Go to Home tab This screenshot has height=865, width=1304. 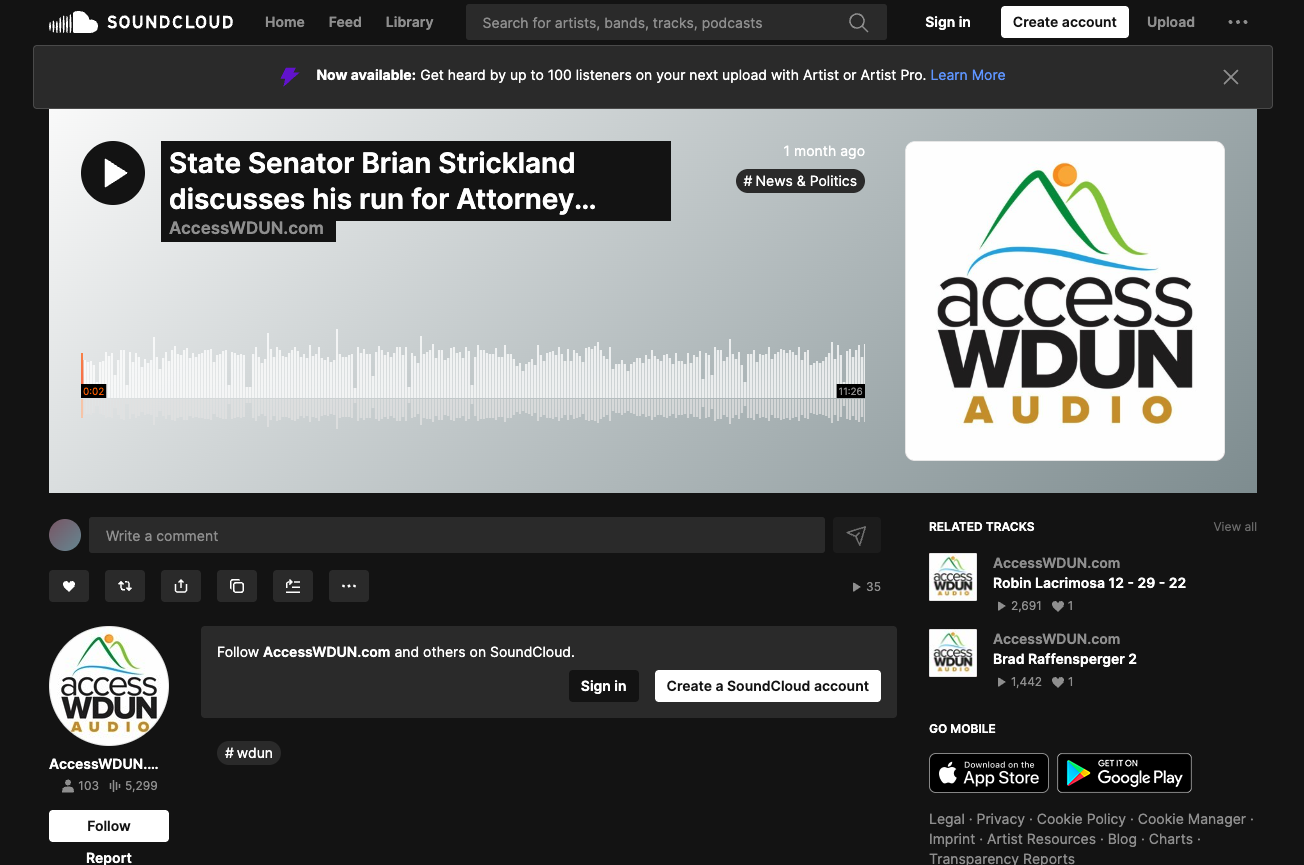(285, 22)
